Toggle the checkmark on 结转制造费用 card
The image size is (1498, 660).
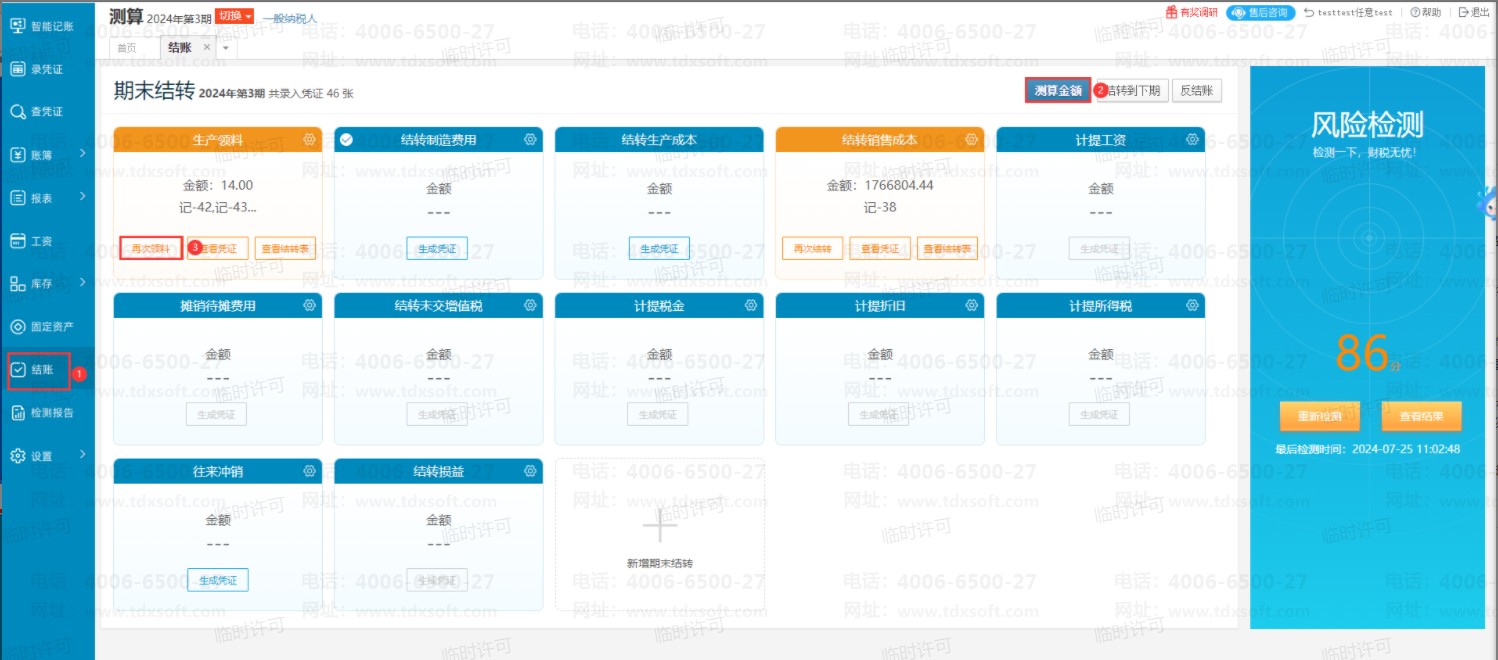[x=346, y=139]
